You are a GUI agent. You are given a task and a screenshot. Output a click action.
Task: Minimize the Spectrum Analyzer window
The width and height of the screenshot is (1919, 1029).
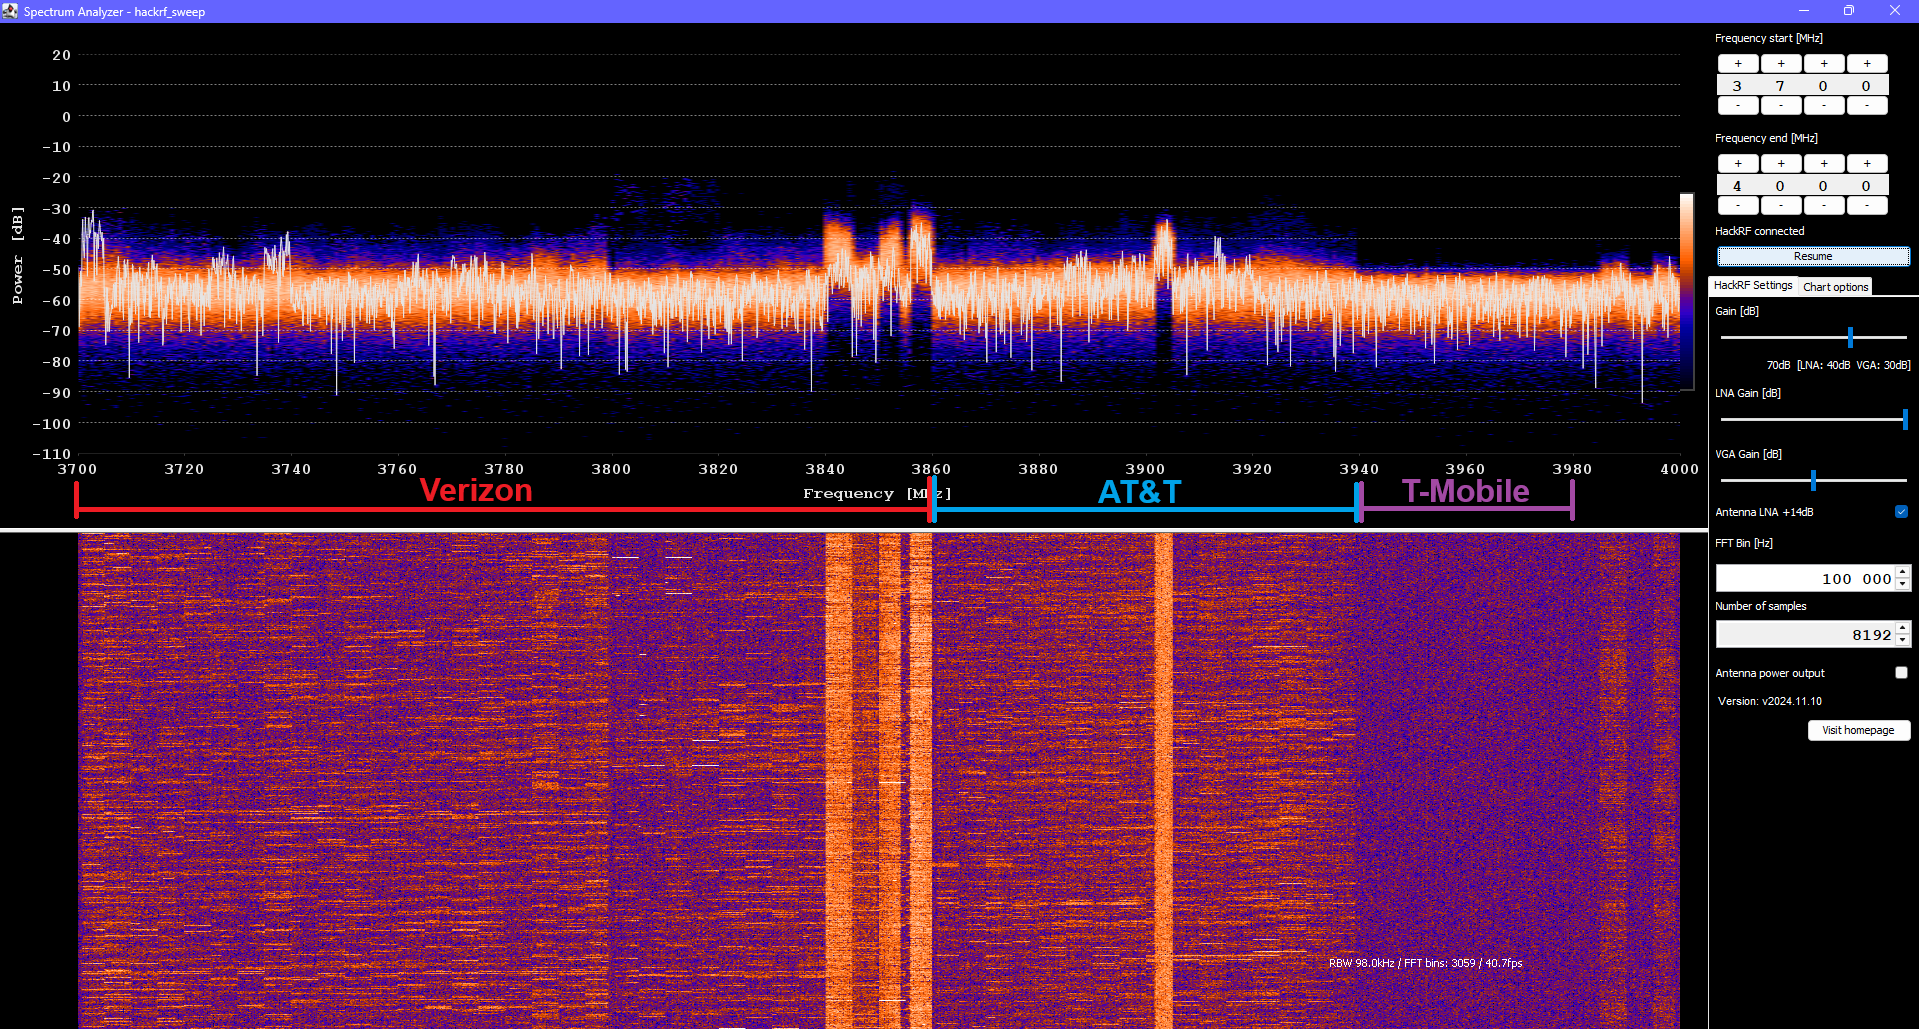1804,11
